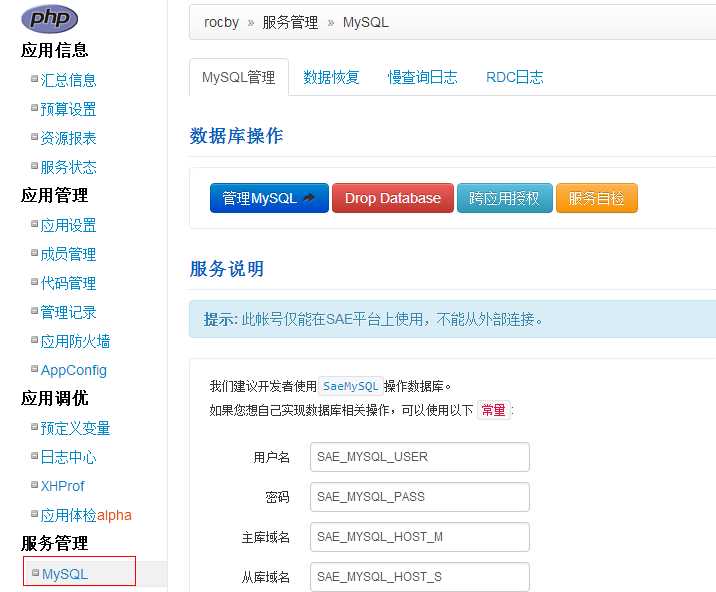Click bullet icon beside 预定义变量

coord(34,427)
